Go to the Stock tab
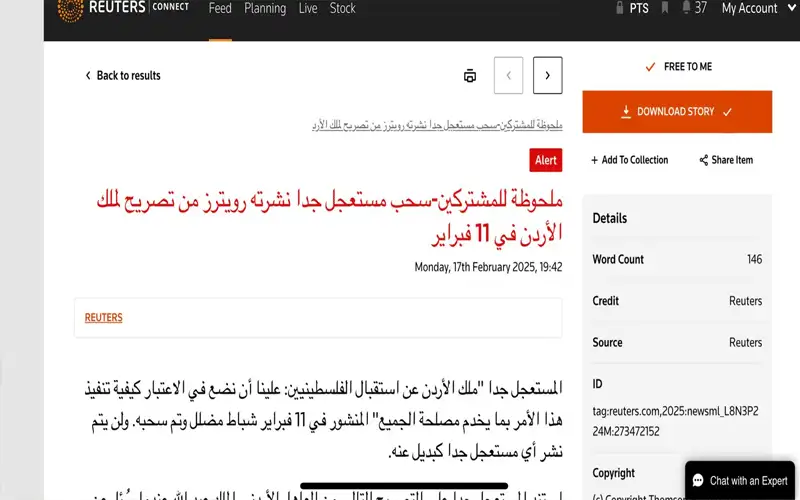 342,8
